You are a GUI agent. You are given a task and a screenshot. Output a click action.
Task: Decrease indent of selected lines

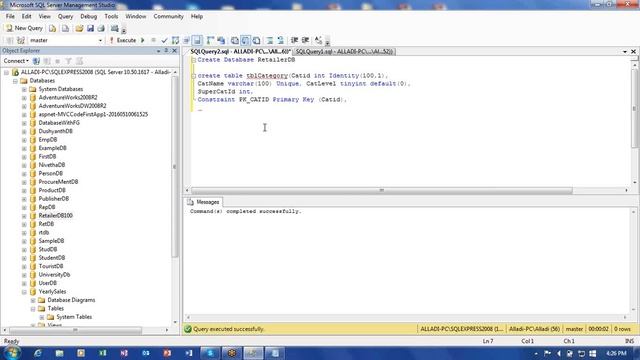[x=294, y=40]
